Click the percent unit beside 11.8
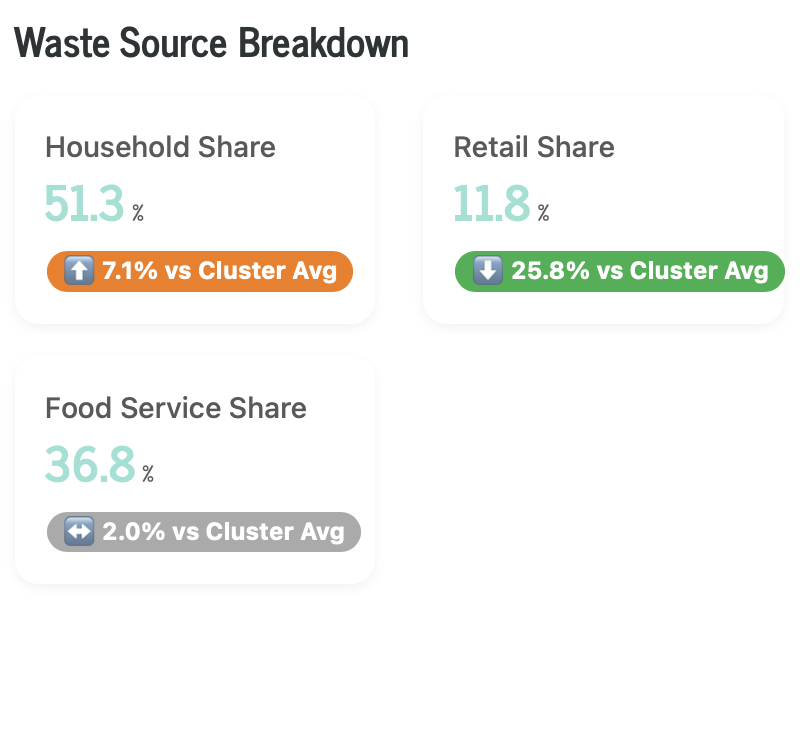Screen dimensions: 804x734 click(543, 212)
